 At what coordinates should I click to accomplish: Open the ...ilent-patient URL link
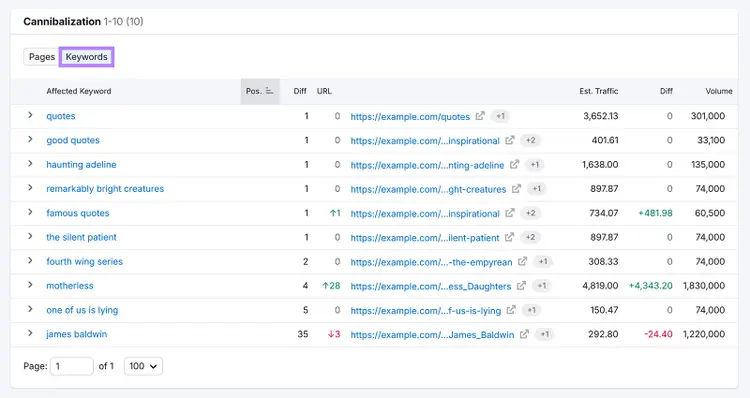click(x=425, y=238)
